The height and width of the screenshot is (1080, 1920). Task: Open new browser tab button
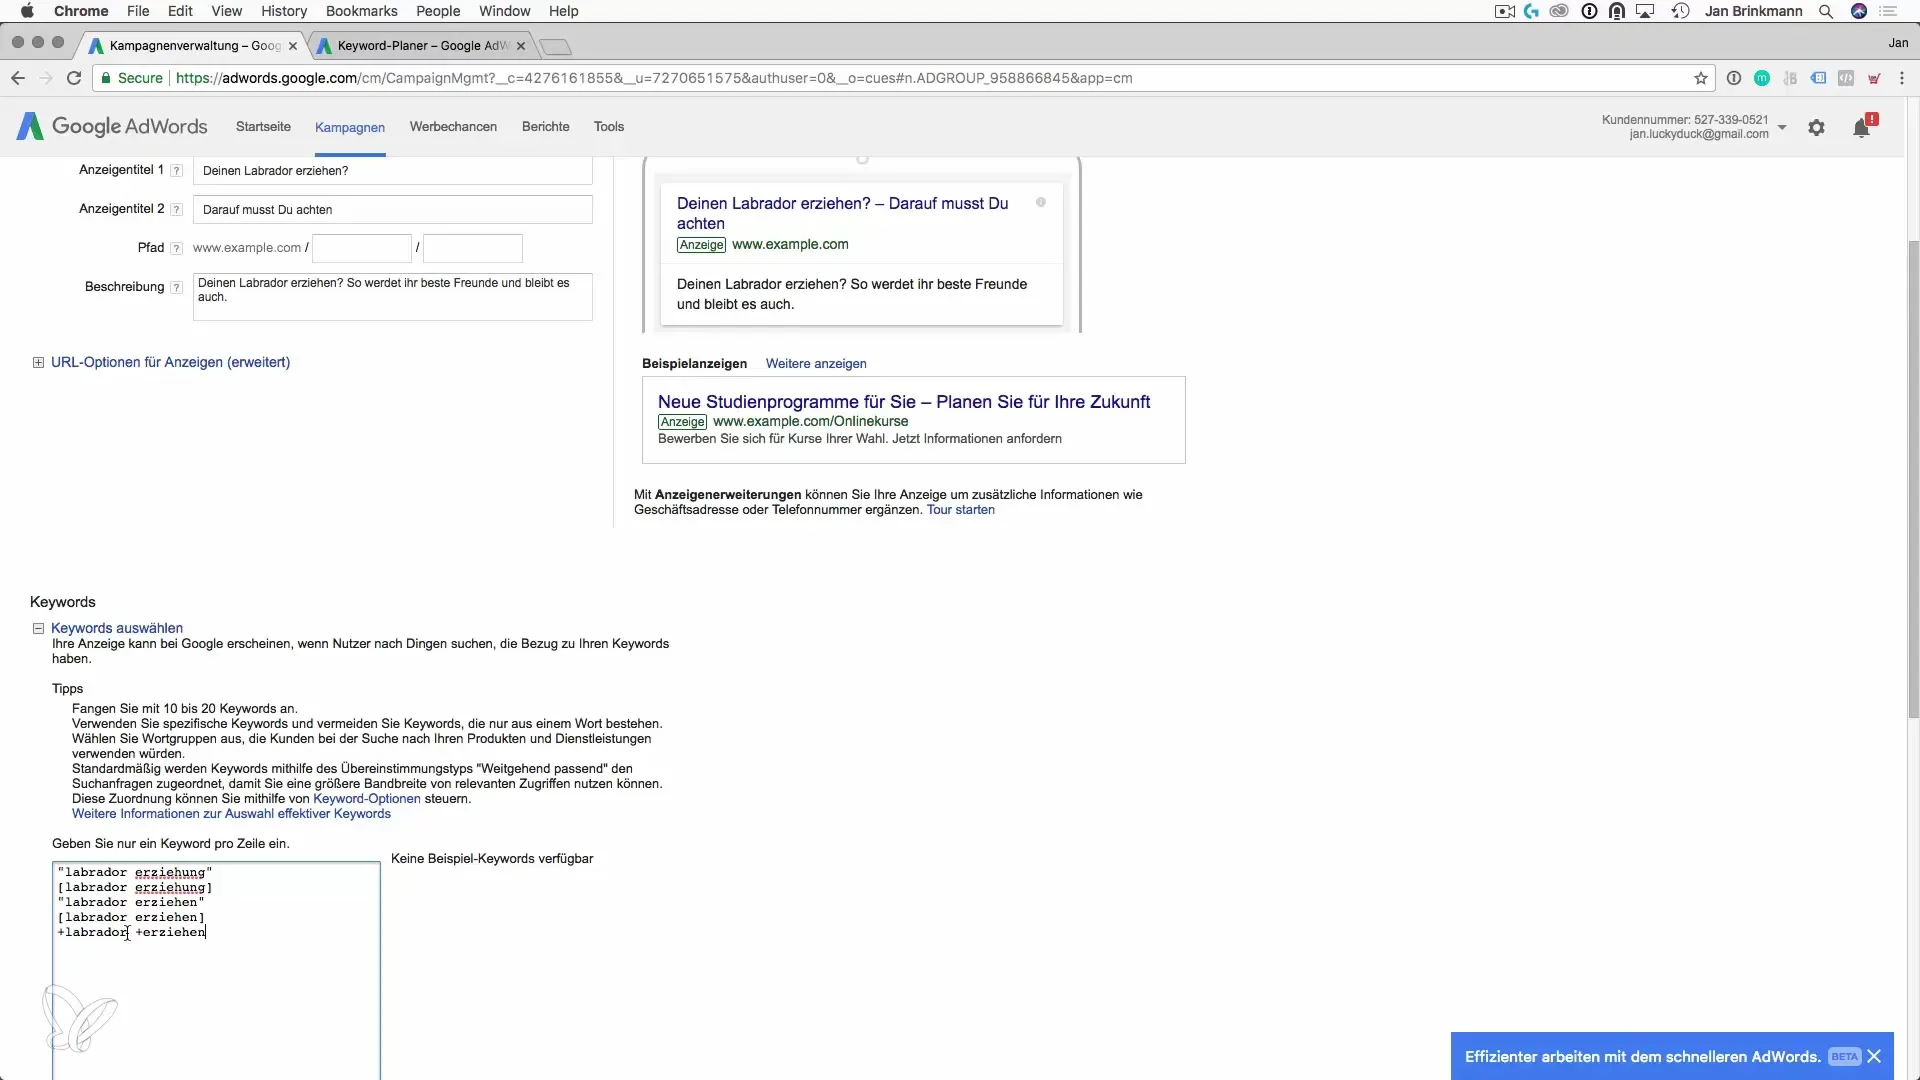point(555,47)
